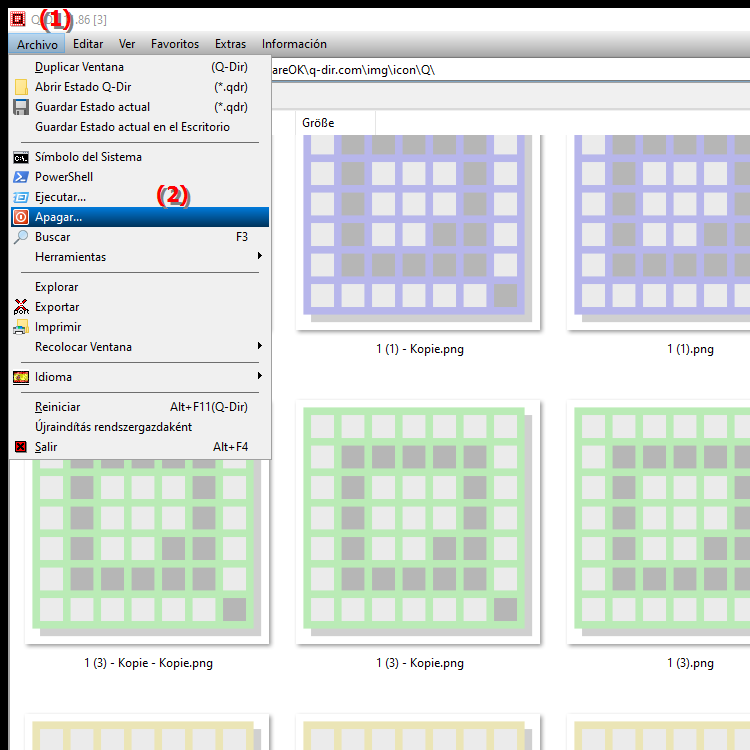Screen dimensions: 750x750
Task: Select thumbnail 1 (1).png
Action: (x=658, y=232)
